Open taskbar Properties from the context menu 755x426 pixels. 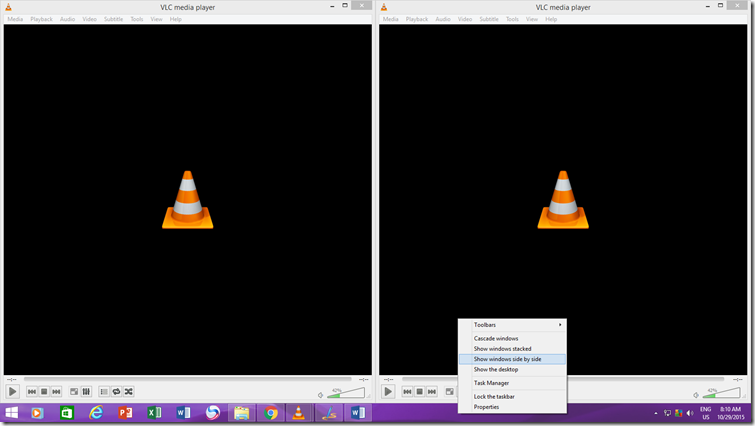(512, 407)
